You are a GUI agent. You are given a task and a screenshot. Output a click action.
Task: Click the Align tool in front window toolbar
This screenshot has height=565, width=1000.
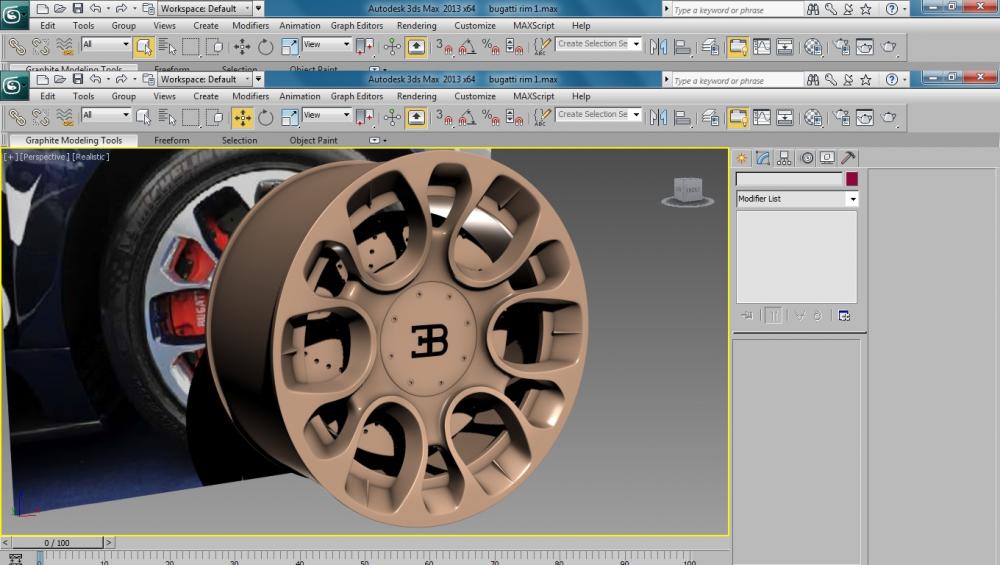(682, 117)
